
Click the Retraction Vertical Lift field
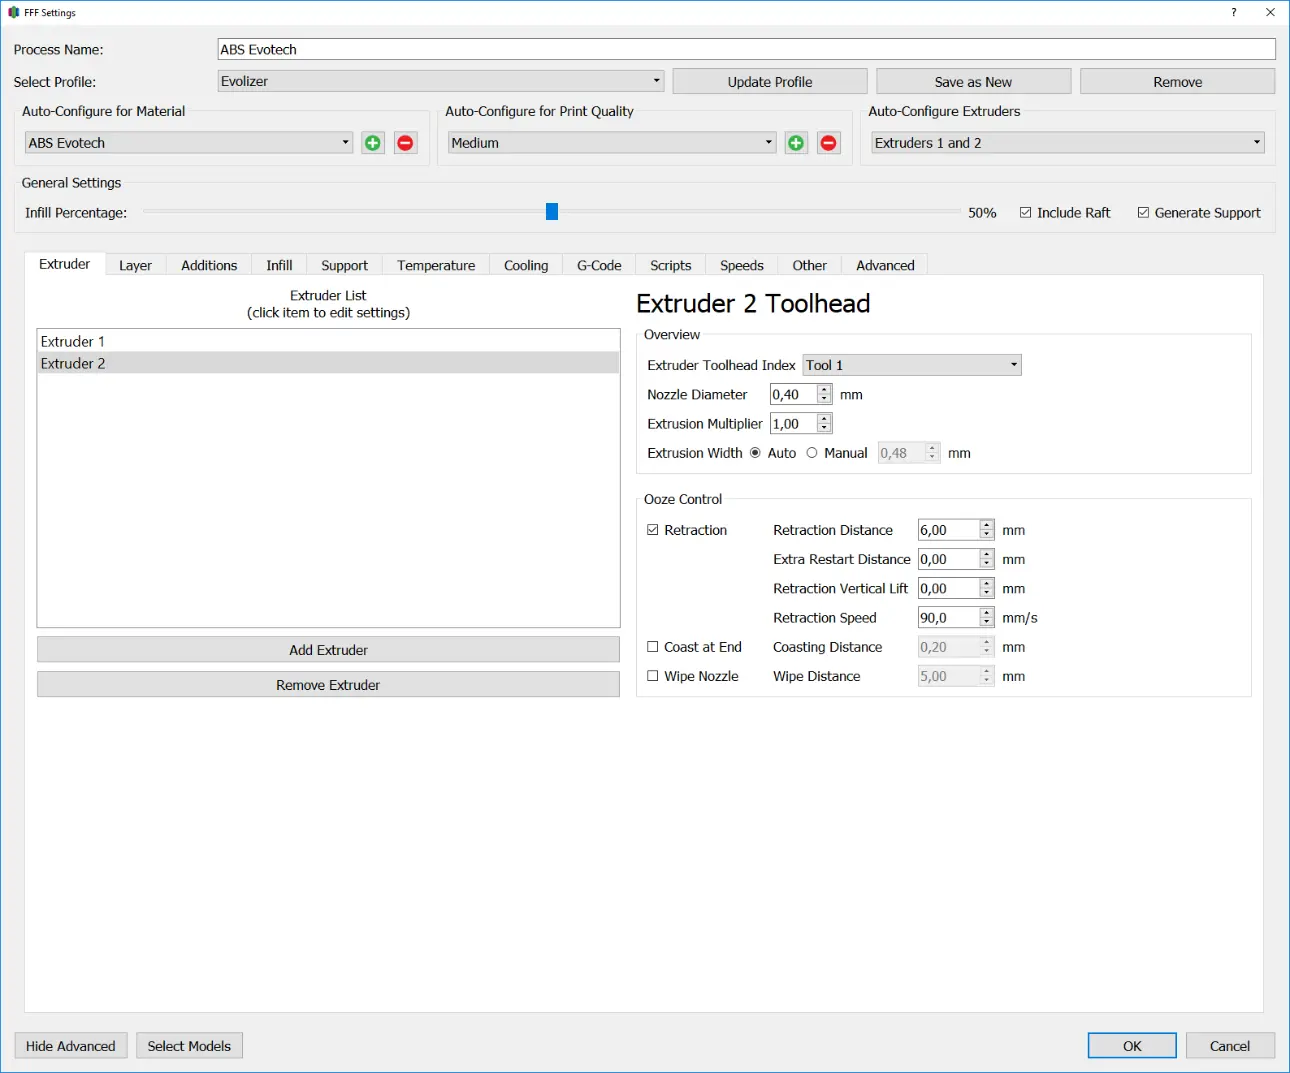coord(948,589)
